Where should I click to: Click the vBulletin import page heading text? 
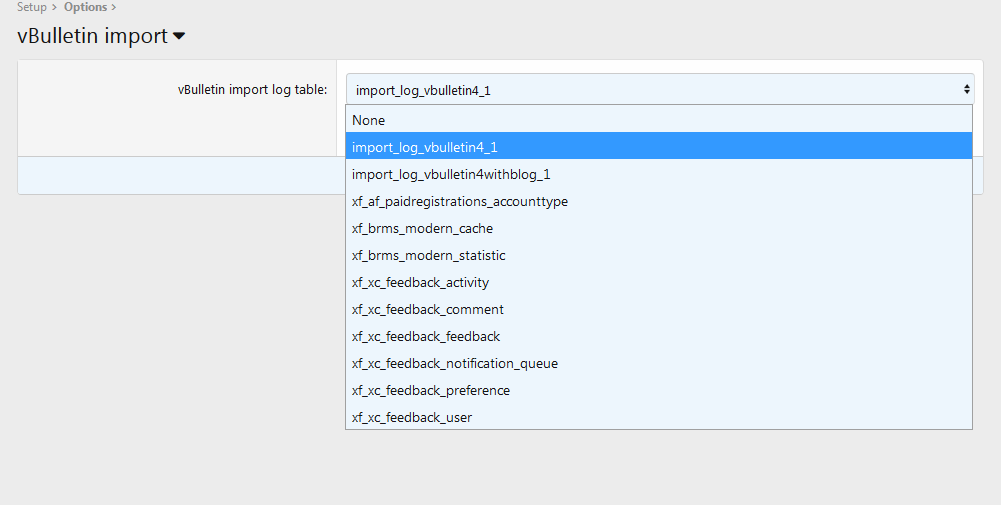[x=92, y=36]
